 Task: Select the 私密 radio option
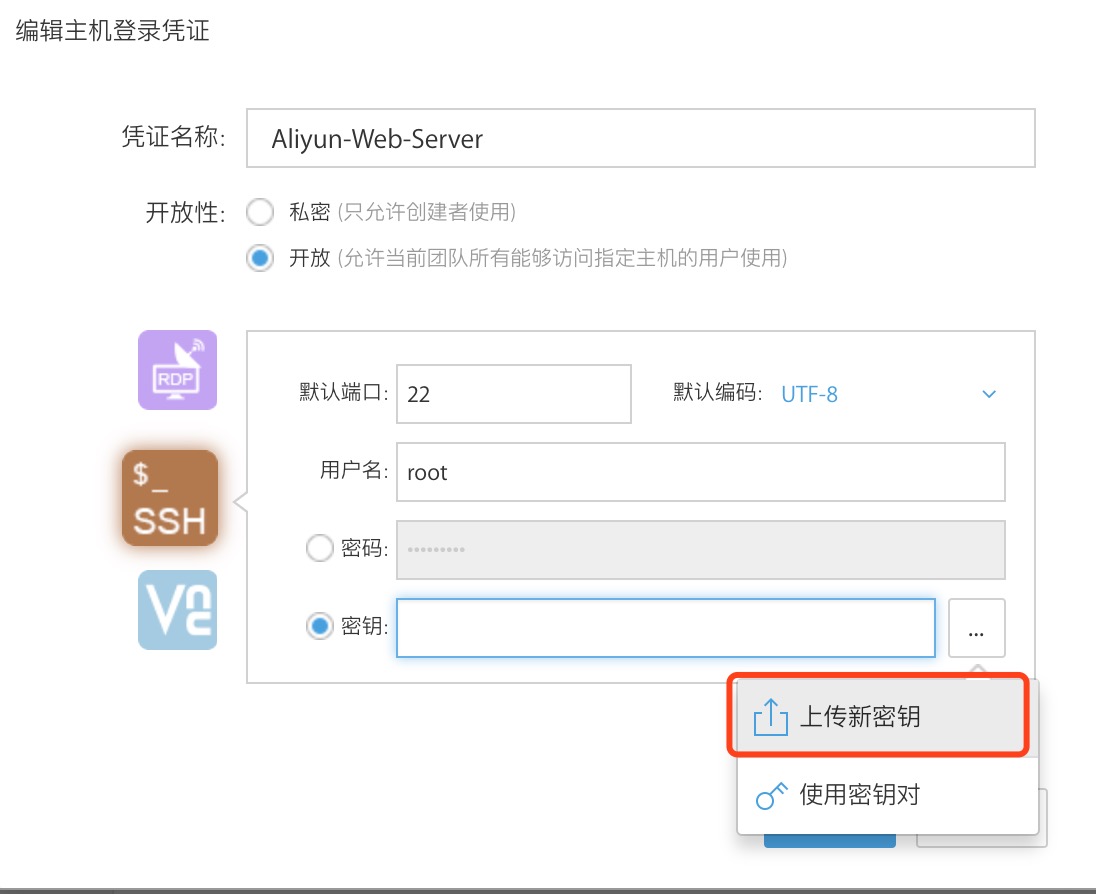click(x=260, y=212)
